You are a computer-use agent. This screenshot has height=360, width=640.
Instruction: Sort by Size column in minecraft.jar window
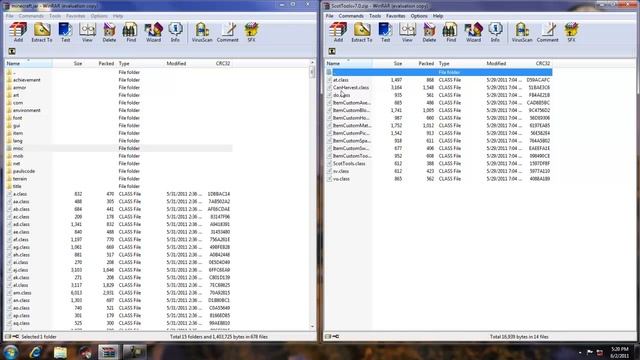pyautogui.click(x=68, y=64)
